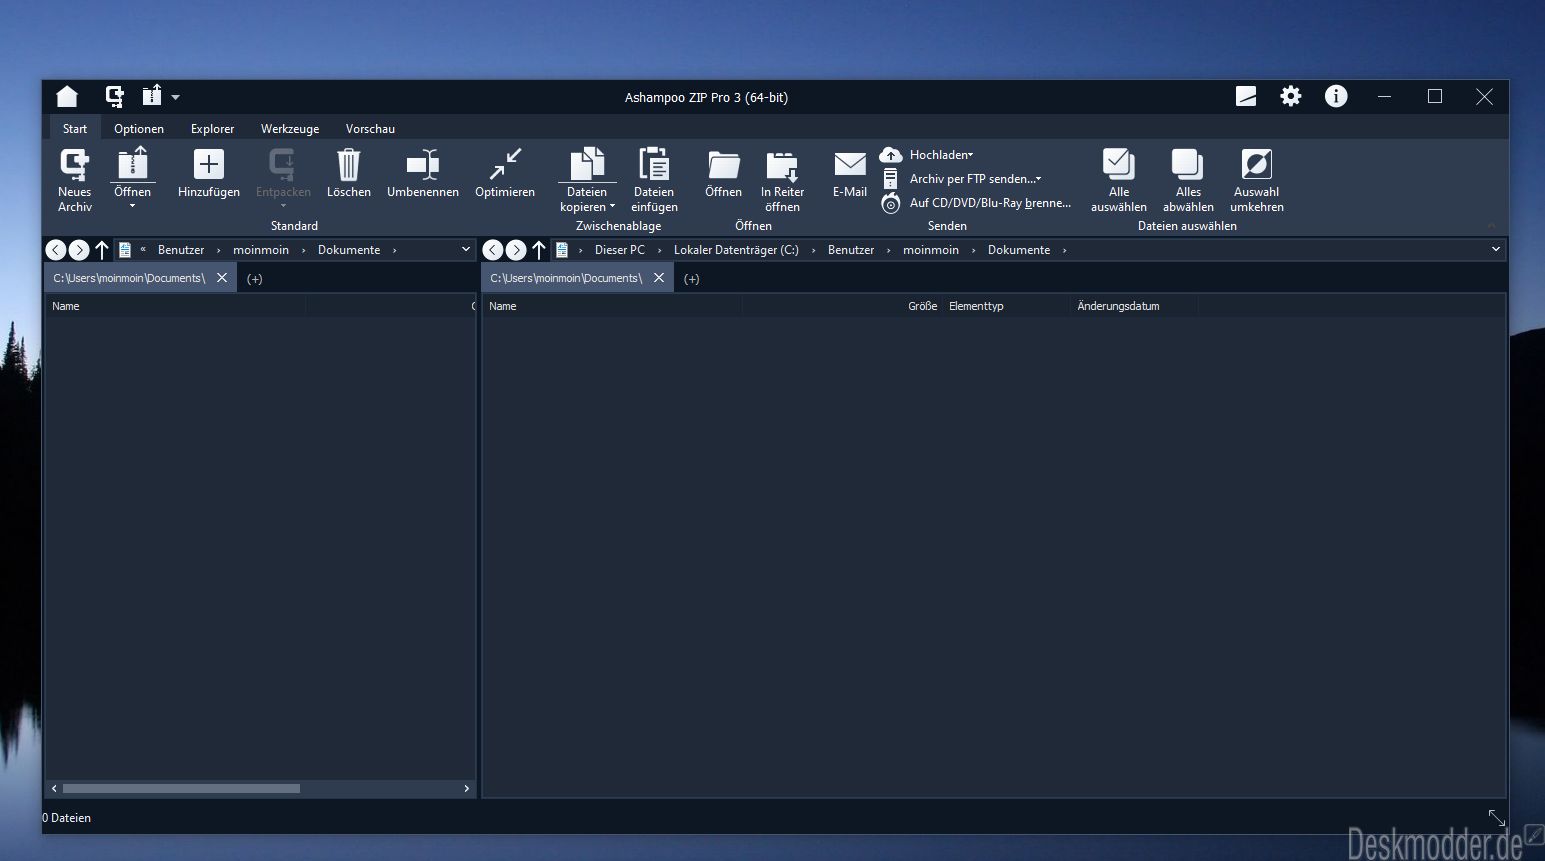Screen dimensions: 1545x861
Task: Click the Home icon in title bar
Action: [x=67, y=96]
